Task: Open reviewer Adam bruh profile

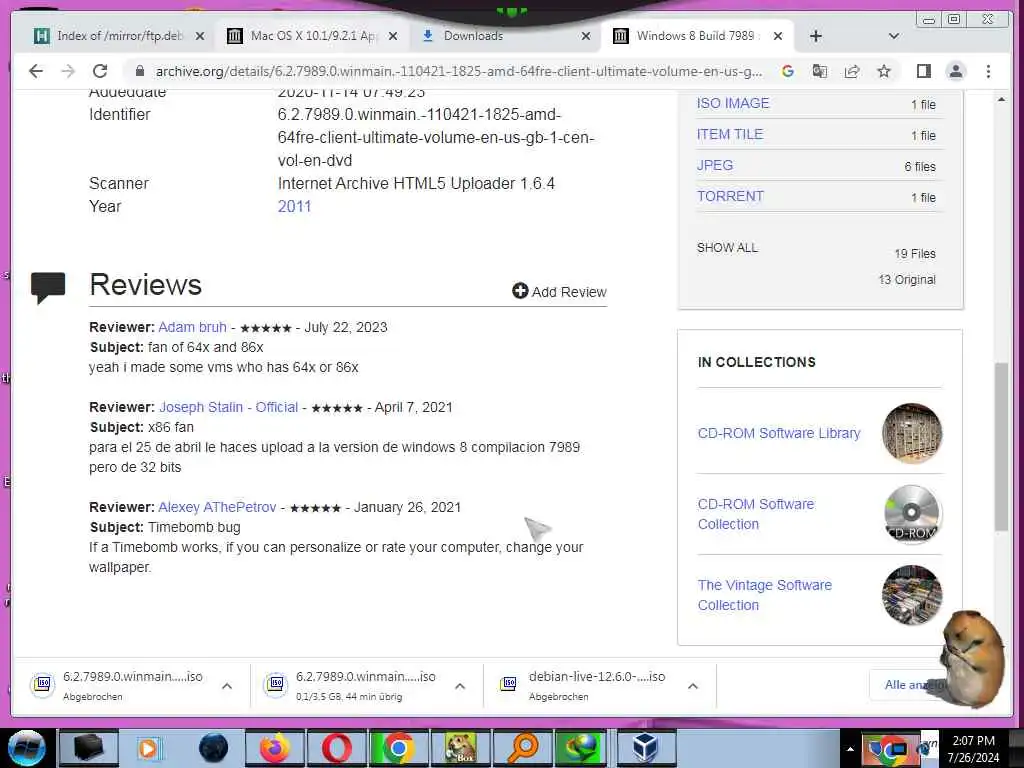Action: click(x=192, y=327)
